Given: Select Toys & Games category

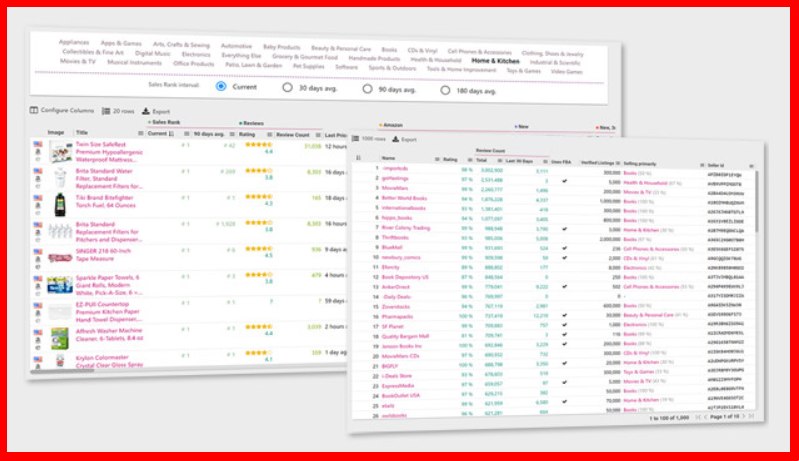Looking at the screenshot, I should [x=523, y=71].
